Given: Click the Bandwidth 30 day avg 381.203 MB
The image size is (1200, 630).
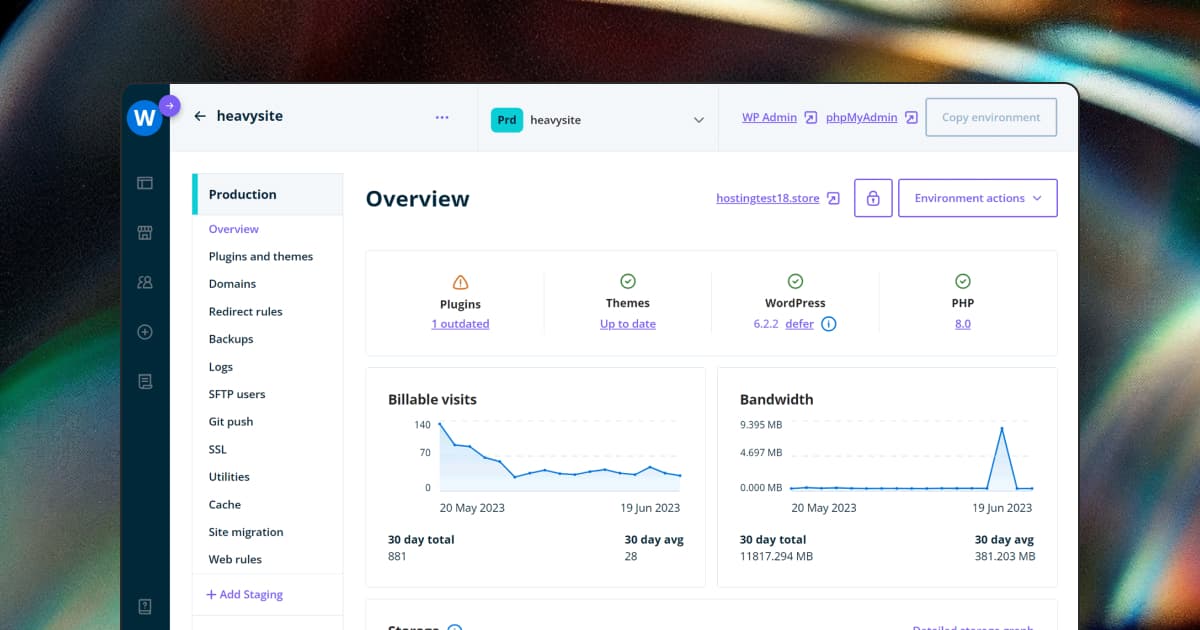Looking at the screenshot, I should (1005, 556).
